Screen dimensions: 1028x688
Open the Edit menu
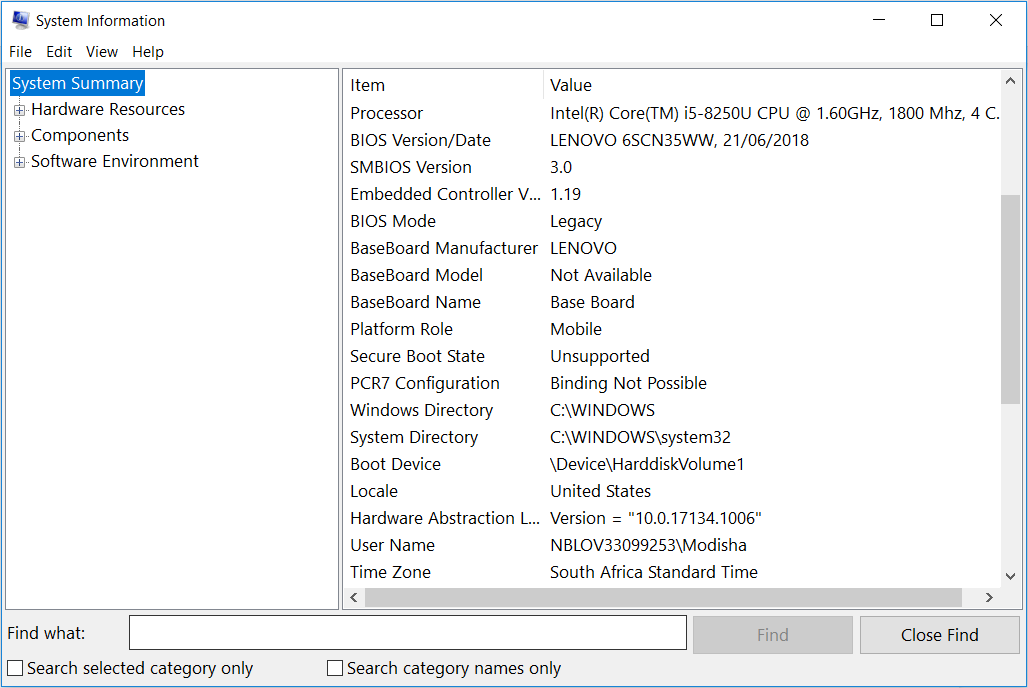59,52
